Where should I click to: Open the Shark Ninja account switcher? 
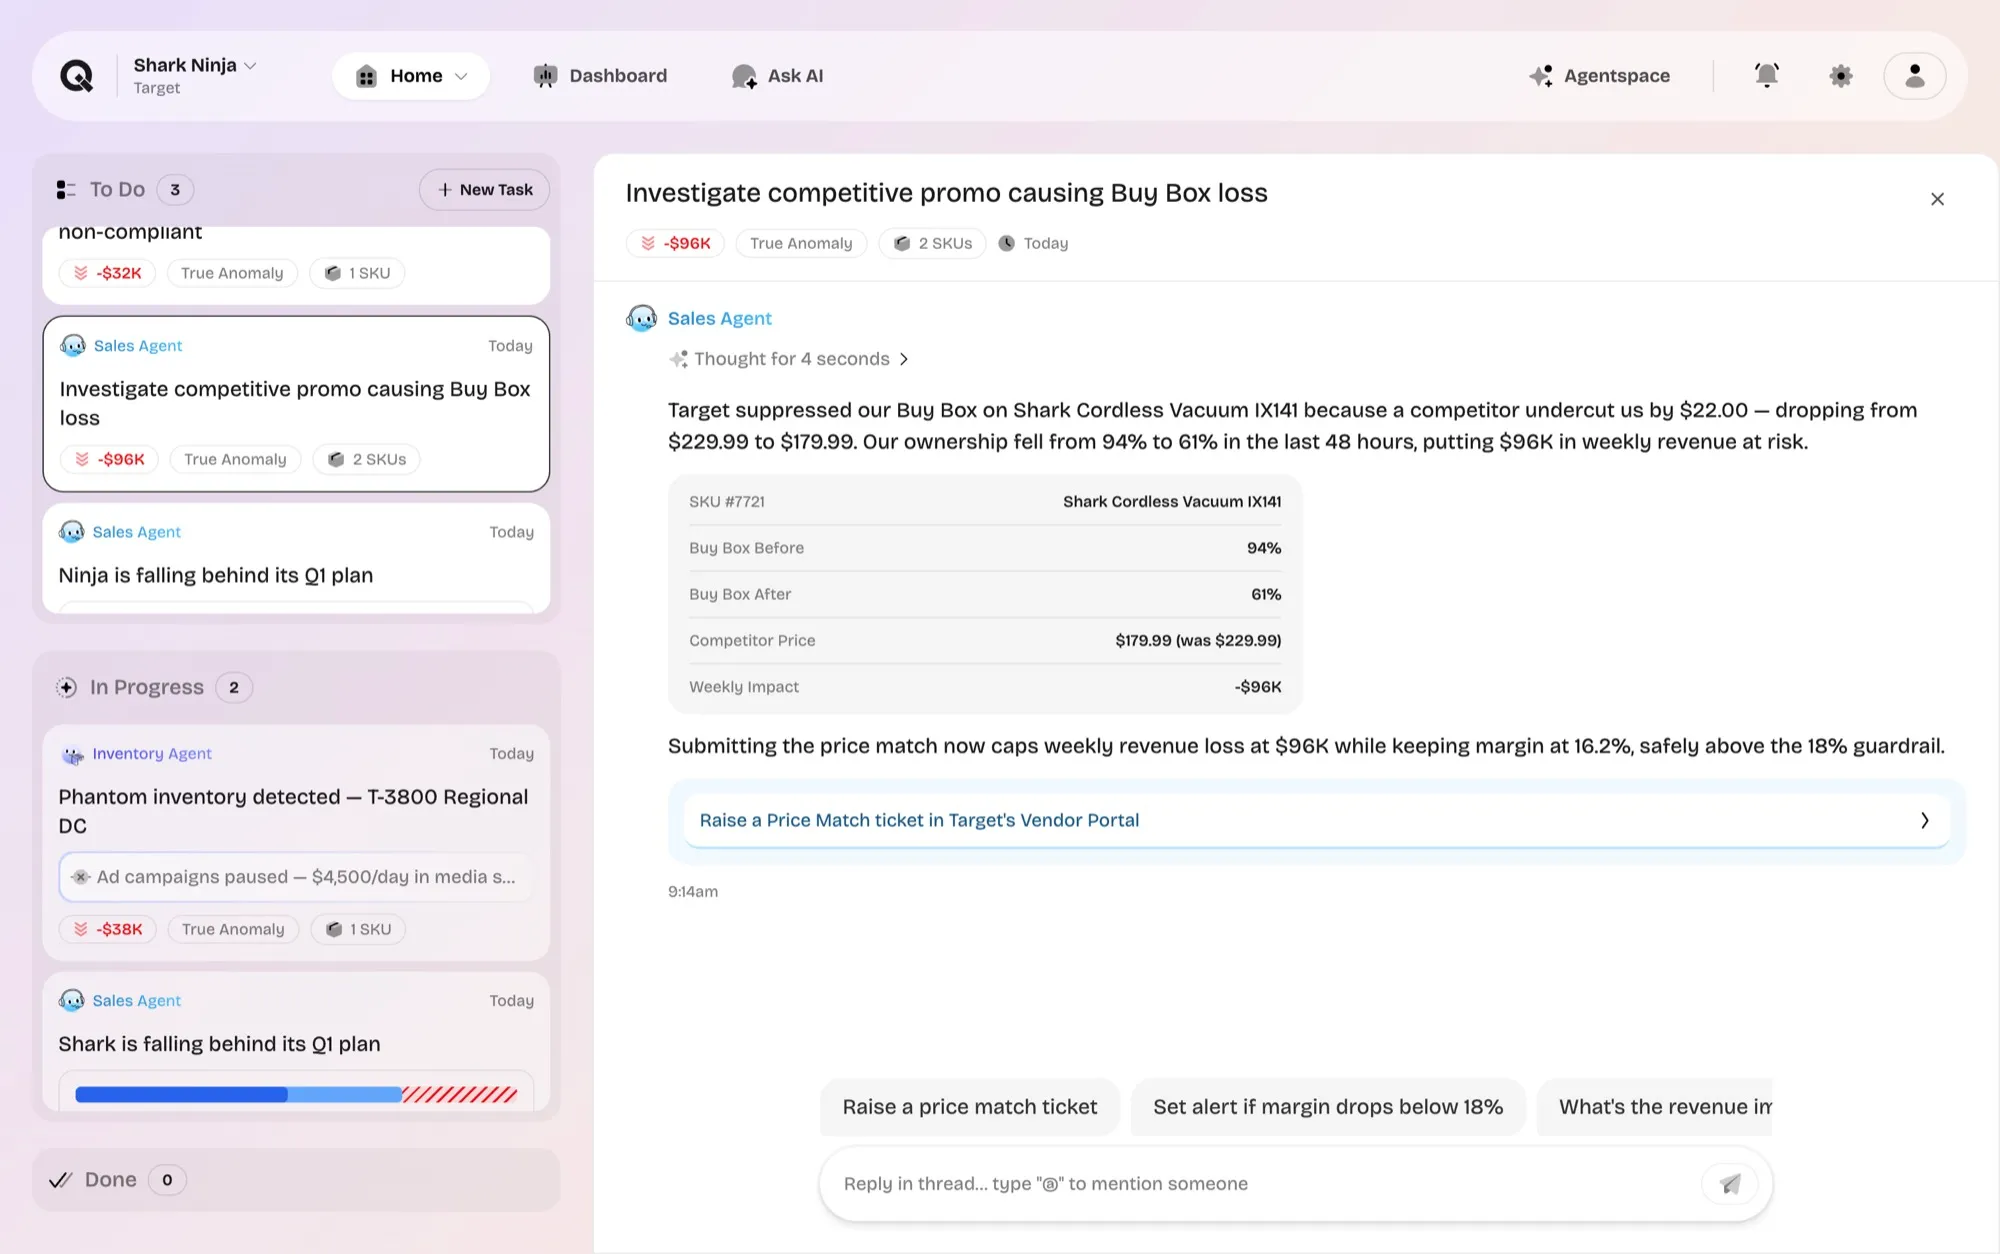[195, 75]
